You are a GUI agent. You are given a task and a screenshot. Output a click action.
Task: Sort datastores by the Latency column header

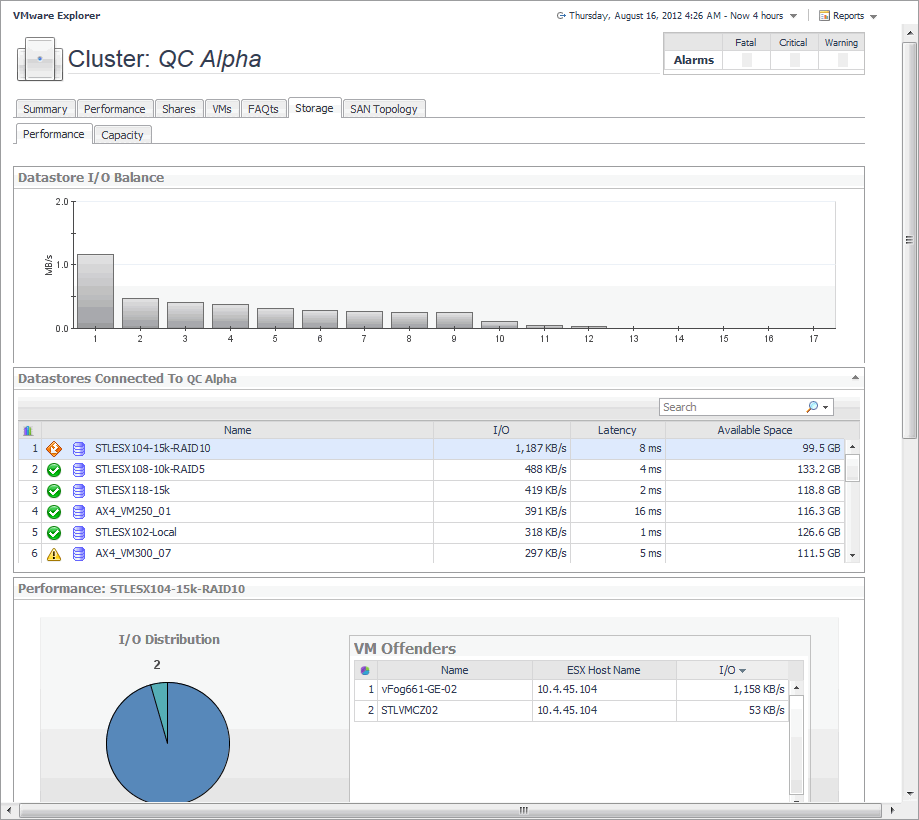616,430
